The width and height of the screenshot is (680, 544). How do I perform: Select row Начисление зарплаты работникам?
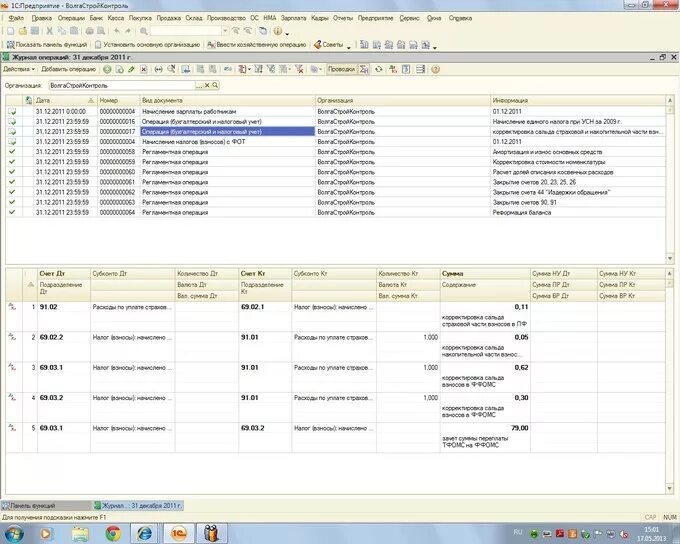tap(336, 111)
